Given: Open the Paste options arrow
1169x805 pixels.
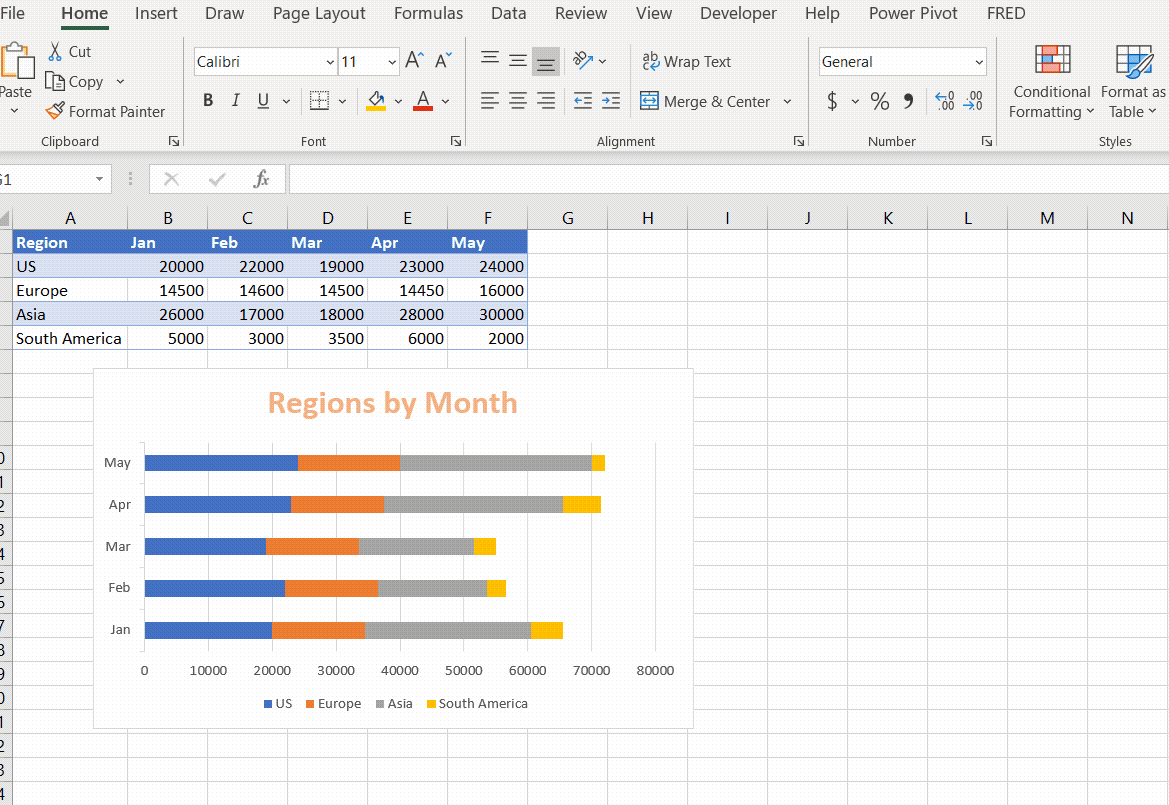Looking at the screenshot, I should point(14,111).
